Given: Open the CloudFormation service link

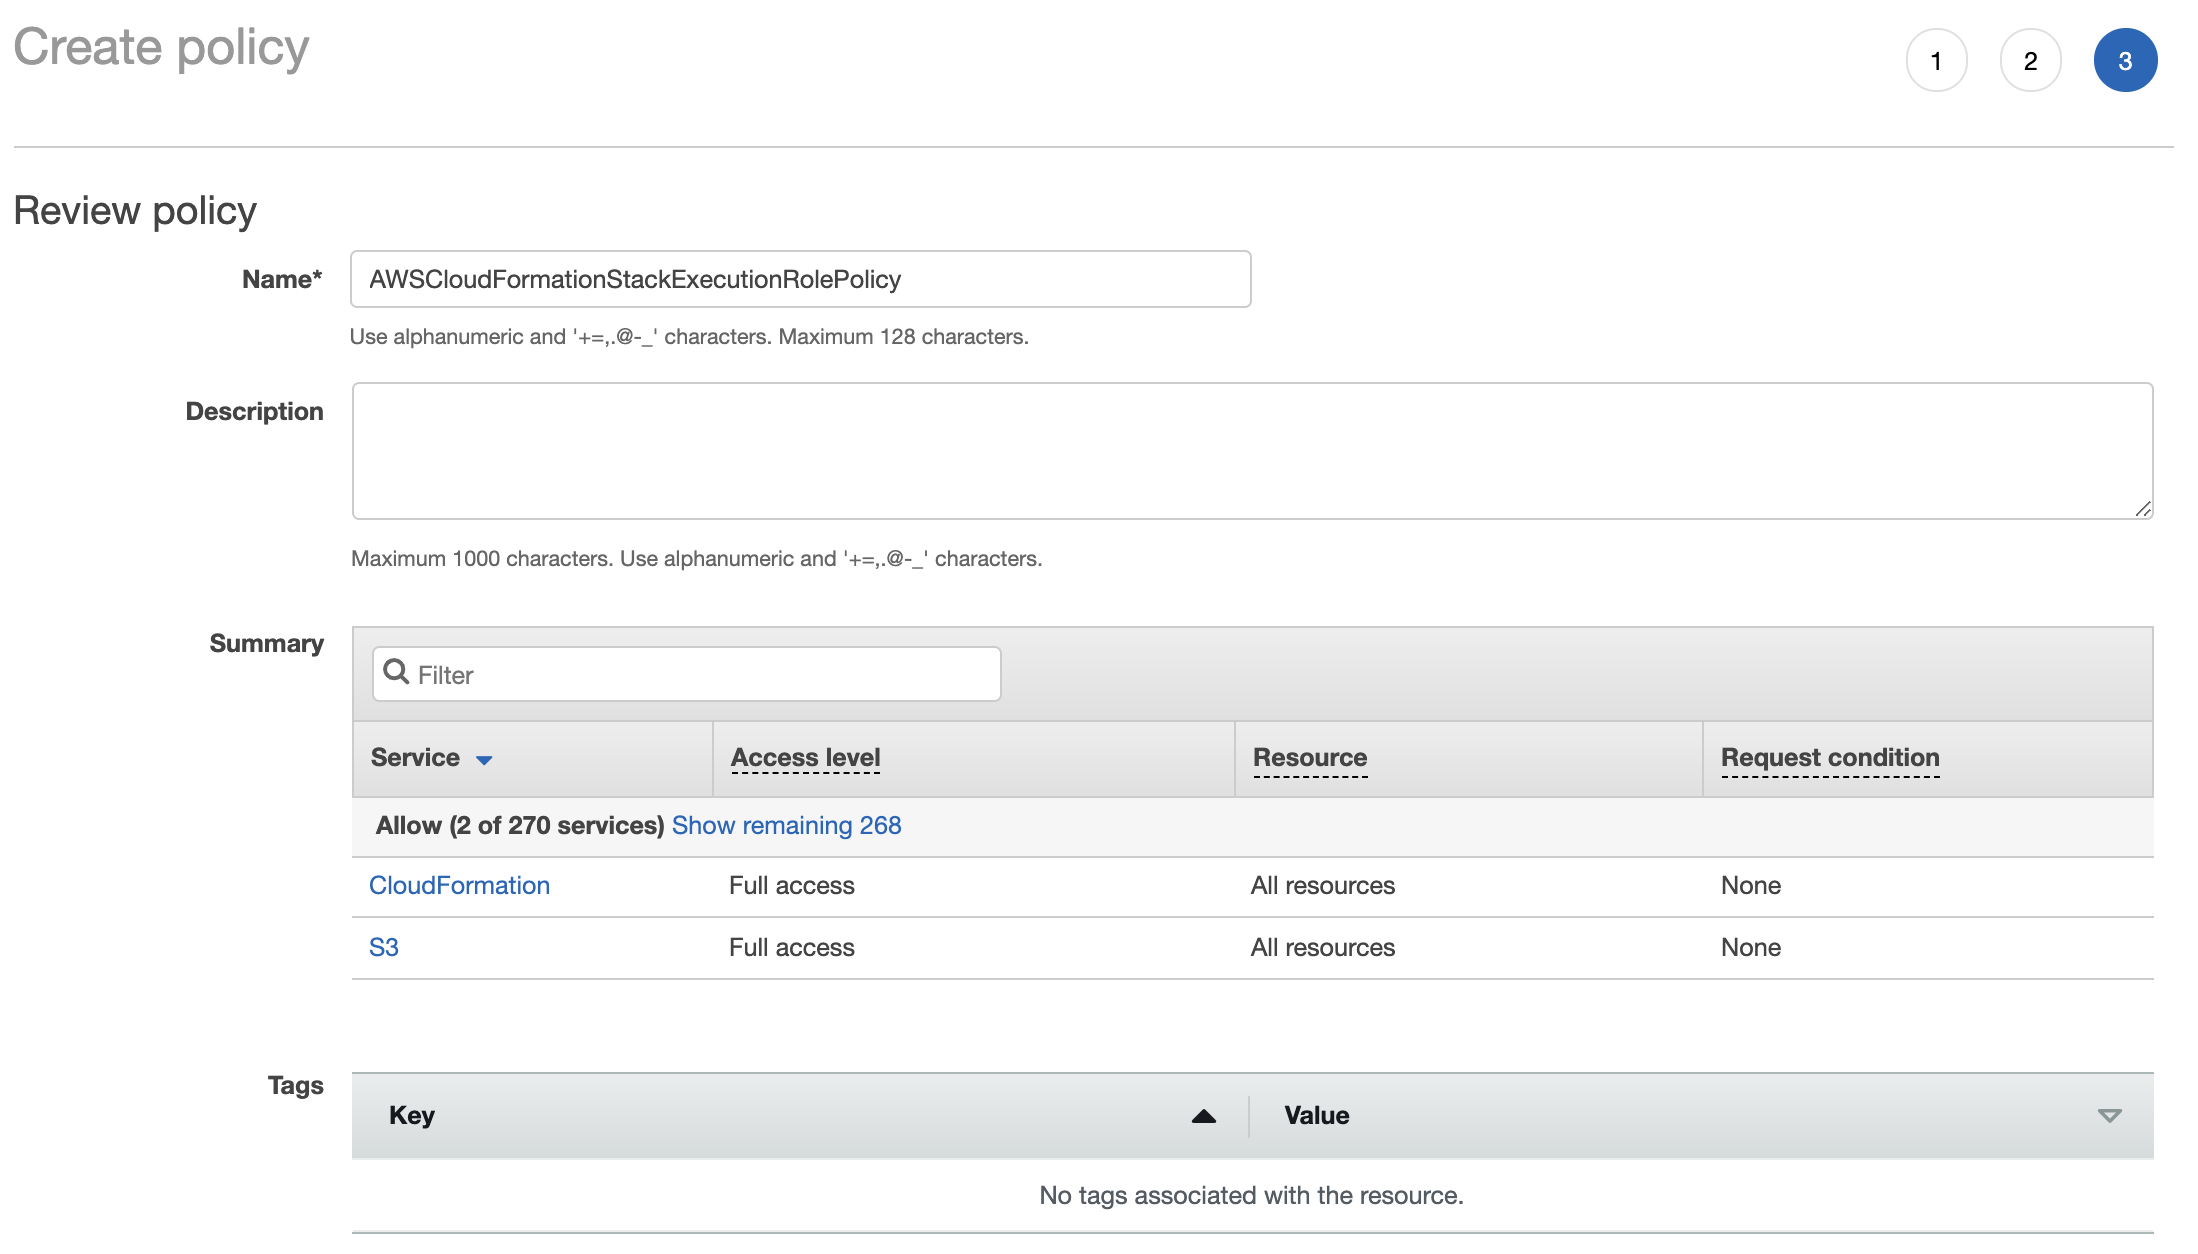Looking at the screenshot, I should click(x=459, y=885).
